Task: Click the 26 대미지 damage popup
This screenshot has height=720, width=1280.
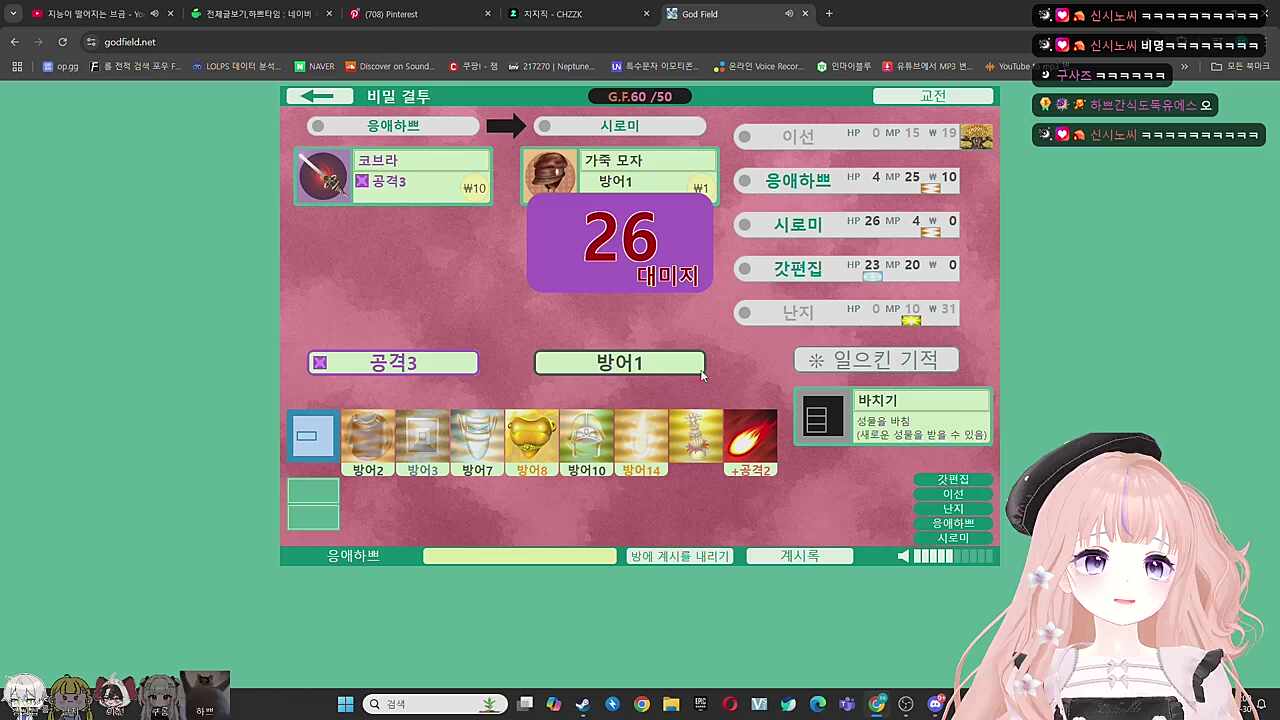Action: point(620,245)
